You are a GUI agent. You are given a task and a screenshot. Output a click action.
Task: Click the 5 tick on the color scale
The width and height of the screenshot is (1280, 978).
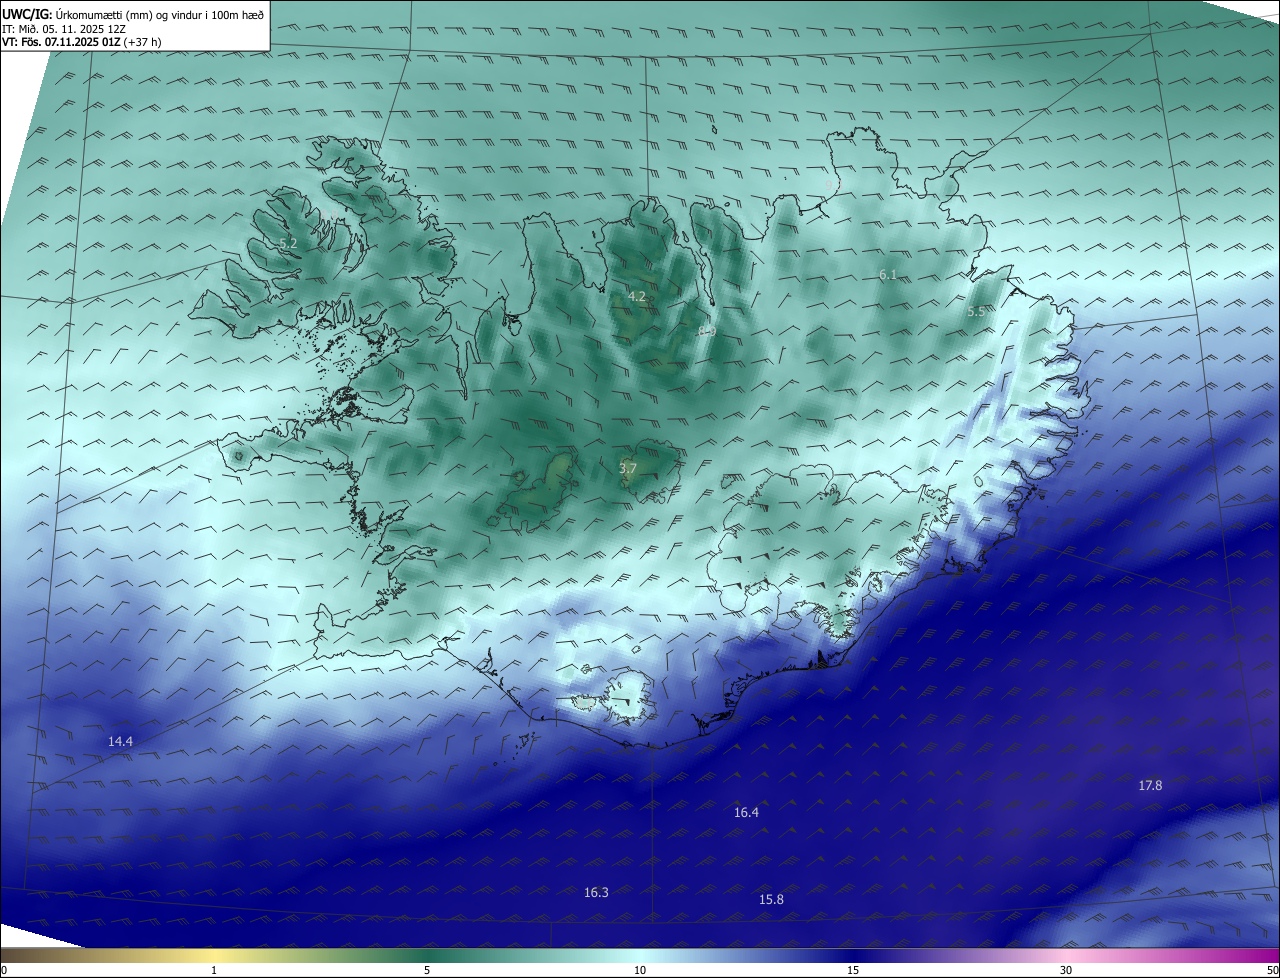tap(427, 970)
